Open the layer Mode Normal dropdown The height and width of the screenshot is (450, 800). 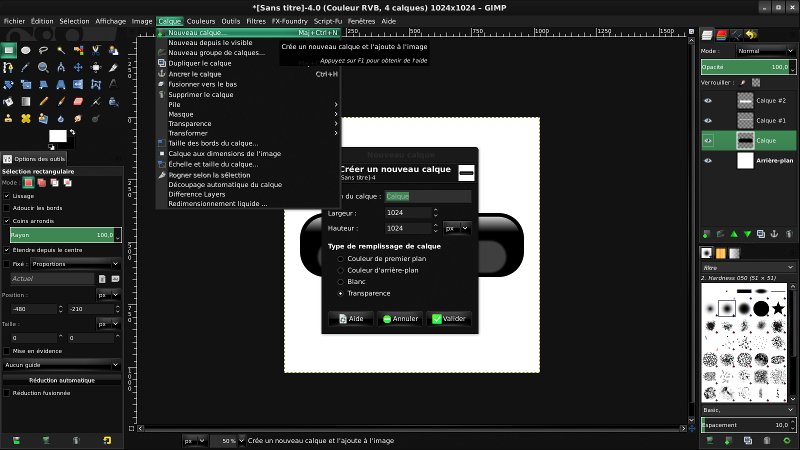(x=765, y=51)
